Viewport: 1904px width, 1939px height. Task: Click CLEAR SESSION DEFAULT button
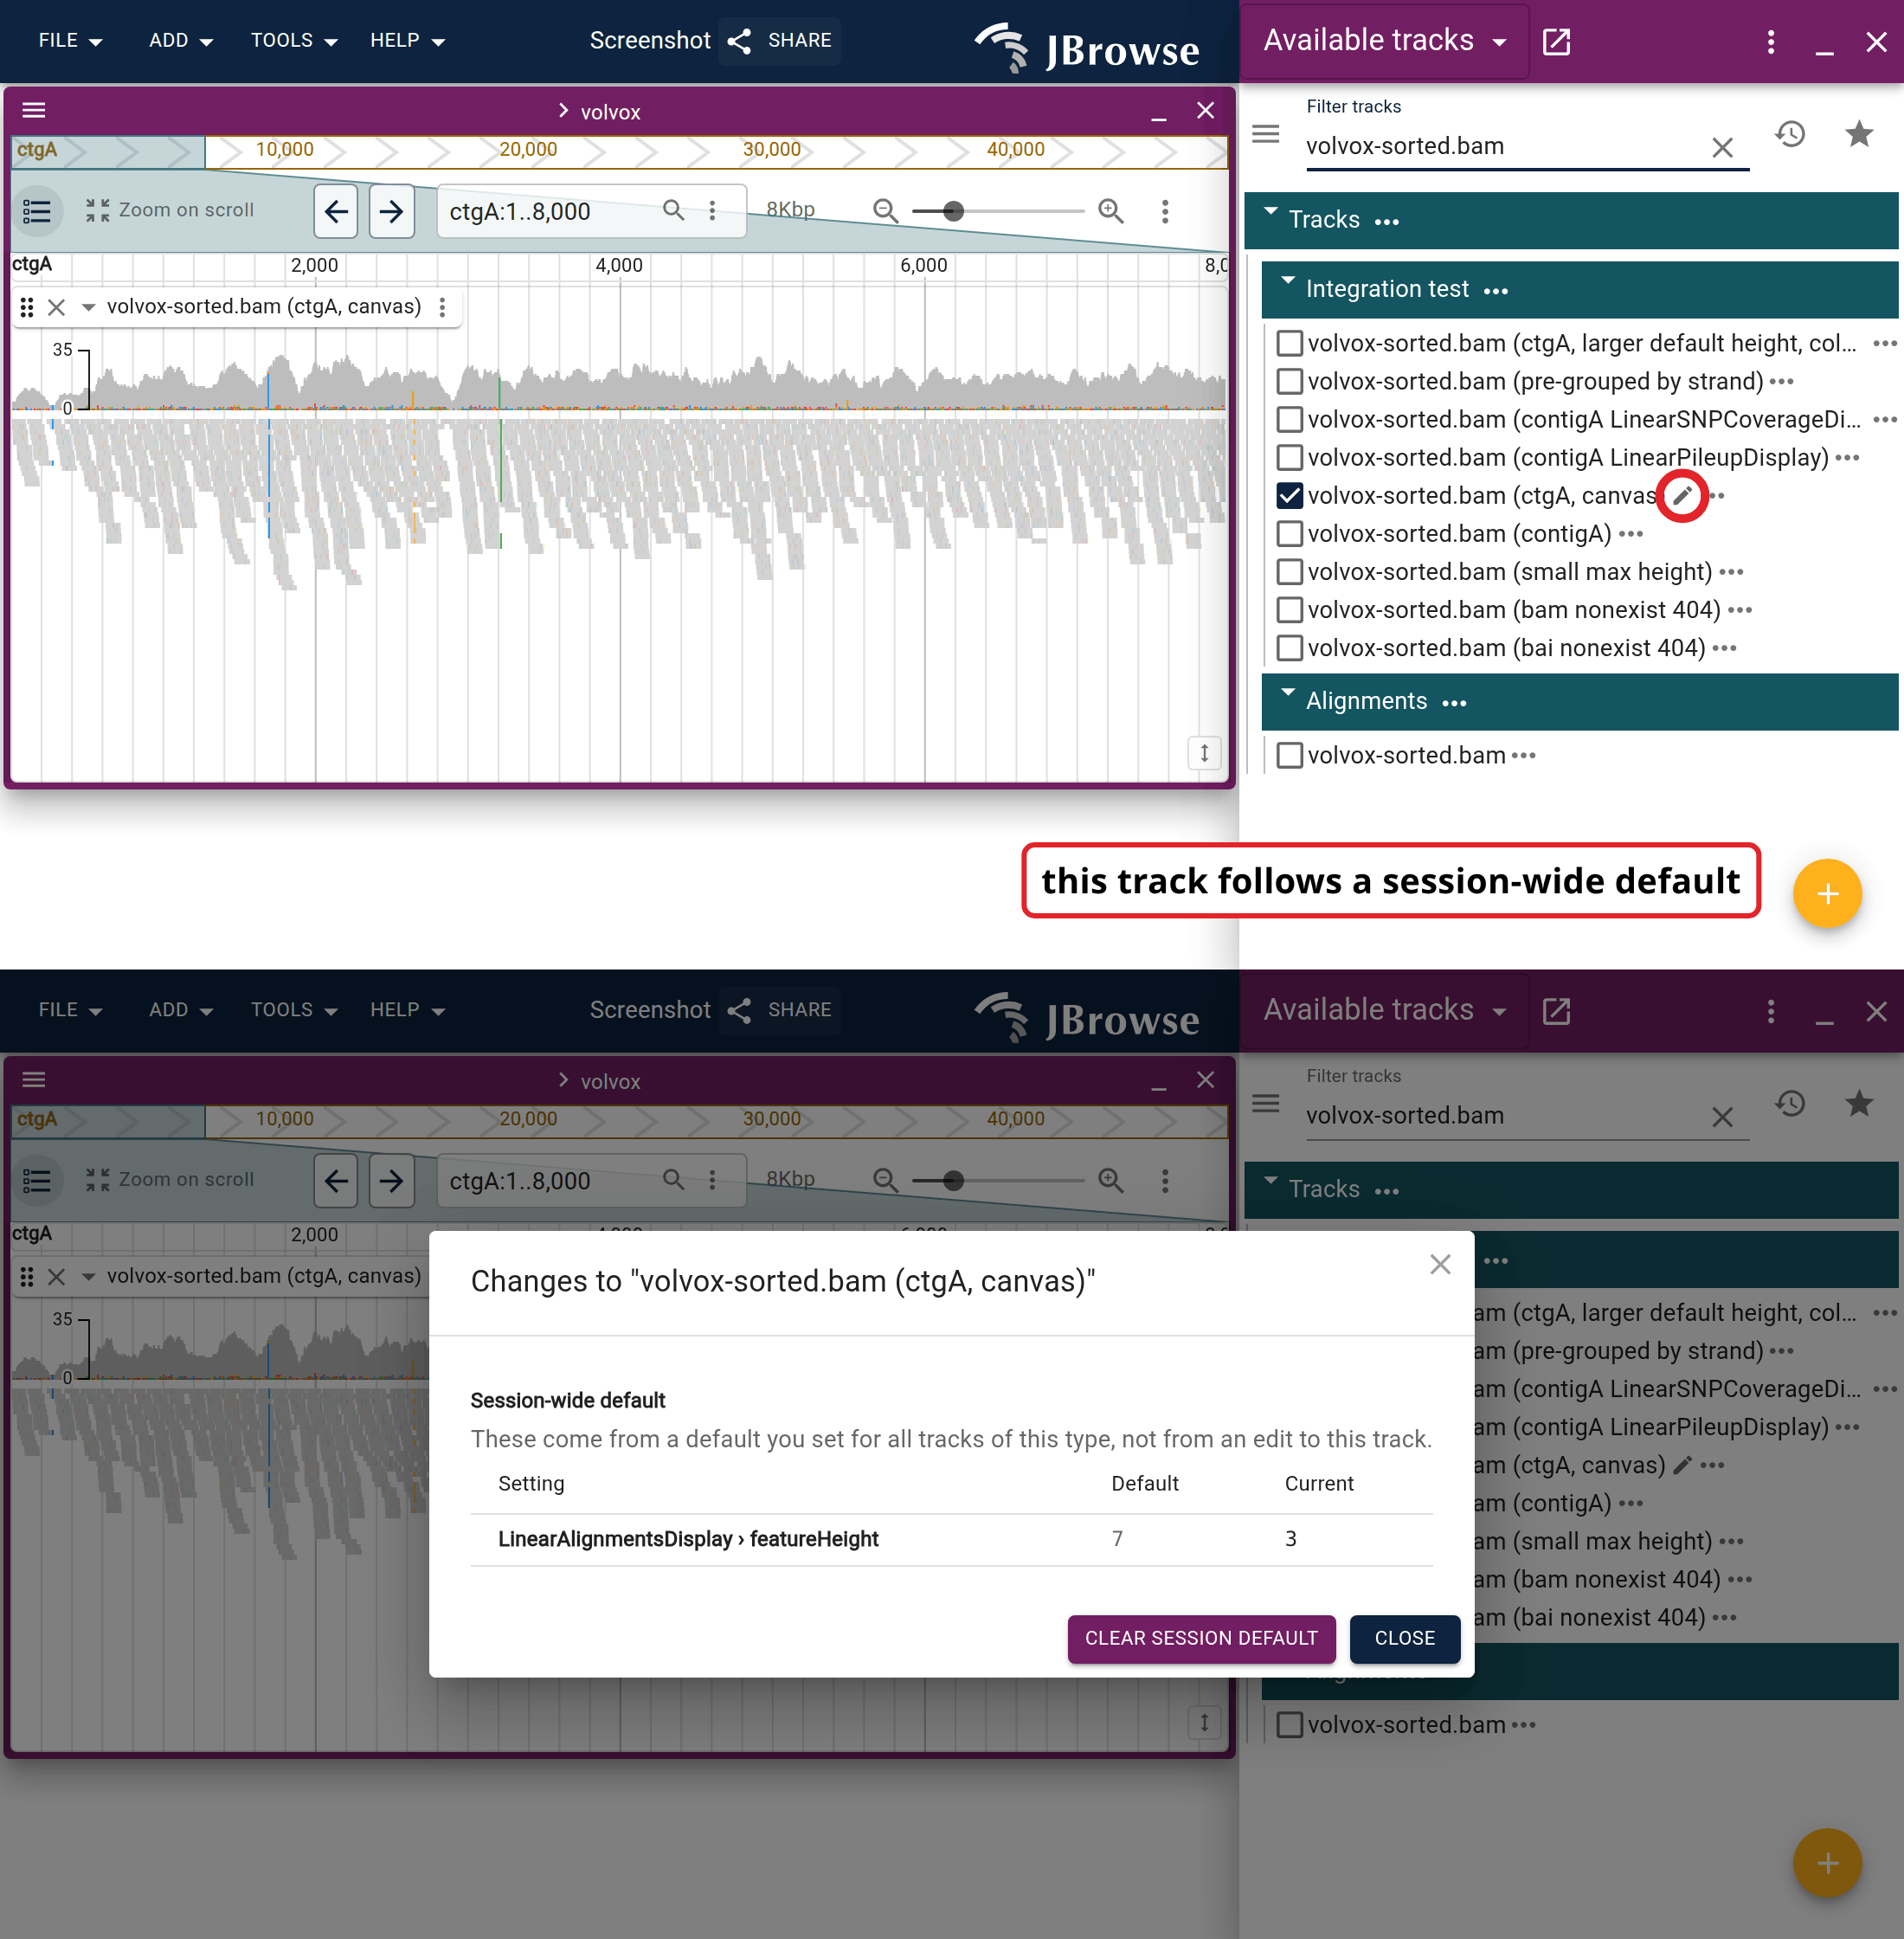pyautogui.click(x=1201, y=1638)
